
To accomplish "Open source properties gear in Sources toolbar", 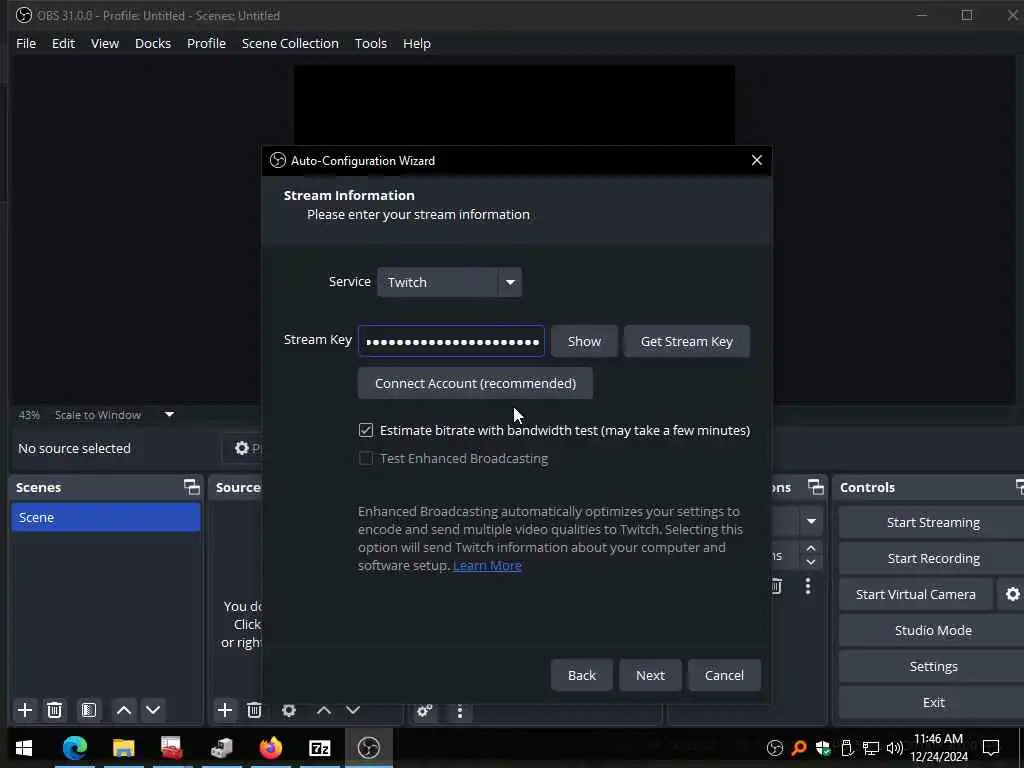I will (x=289, y=710).
